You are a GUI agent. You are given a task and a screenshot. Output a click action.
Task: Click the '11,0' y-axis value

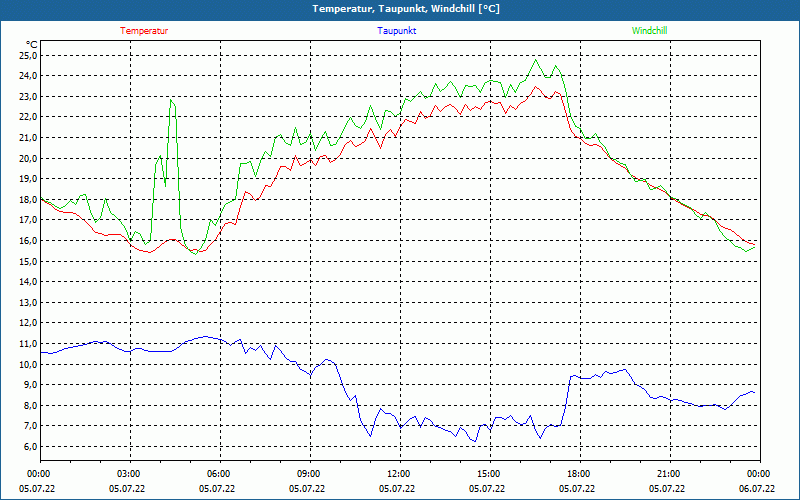pos(29,343)
